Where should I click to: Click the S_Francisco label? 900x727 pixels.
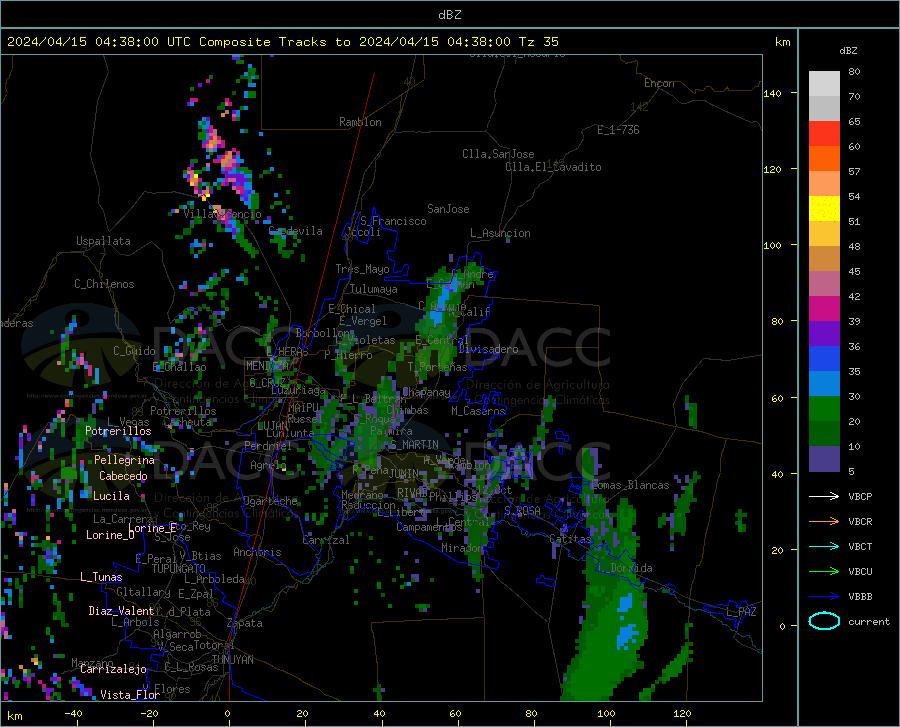(393, 221)
